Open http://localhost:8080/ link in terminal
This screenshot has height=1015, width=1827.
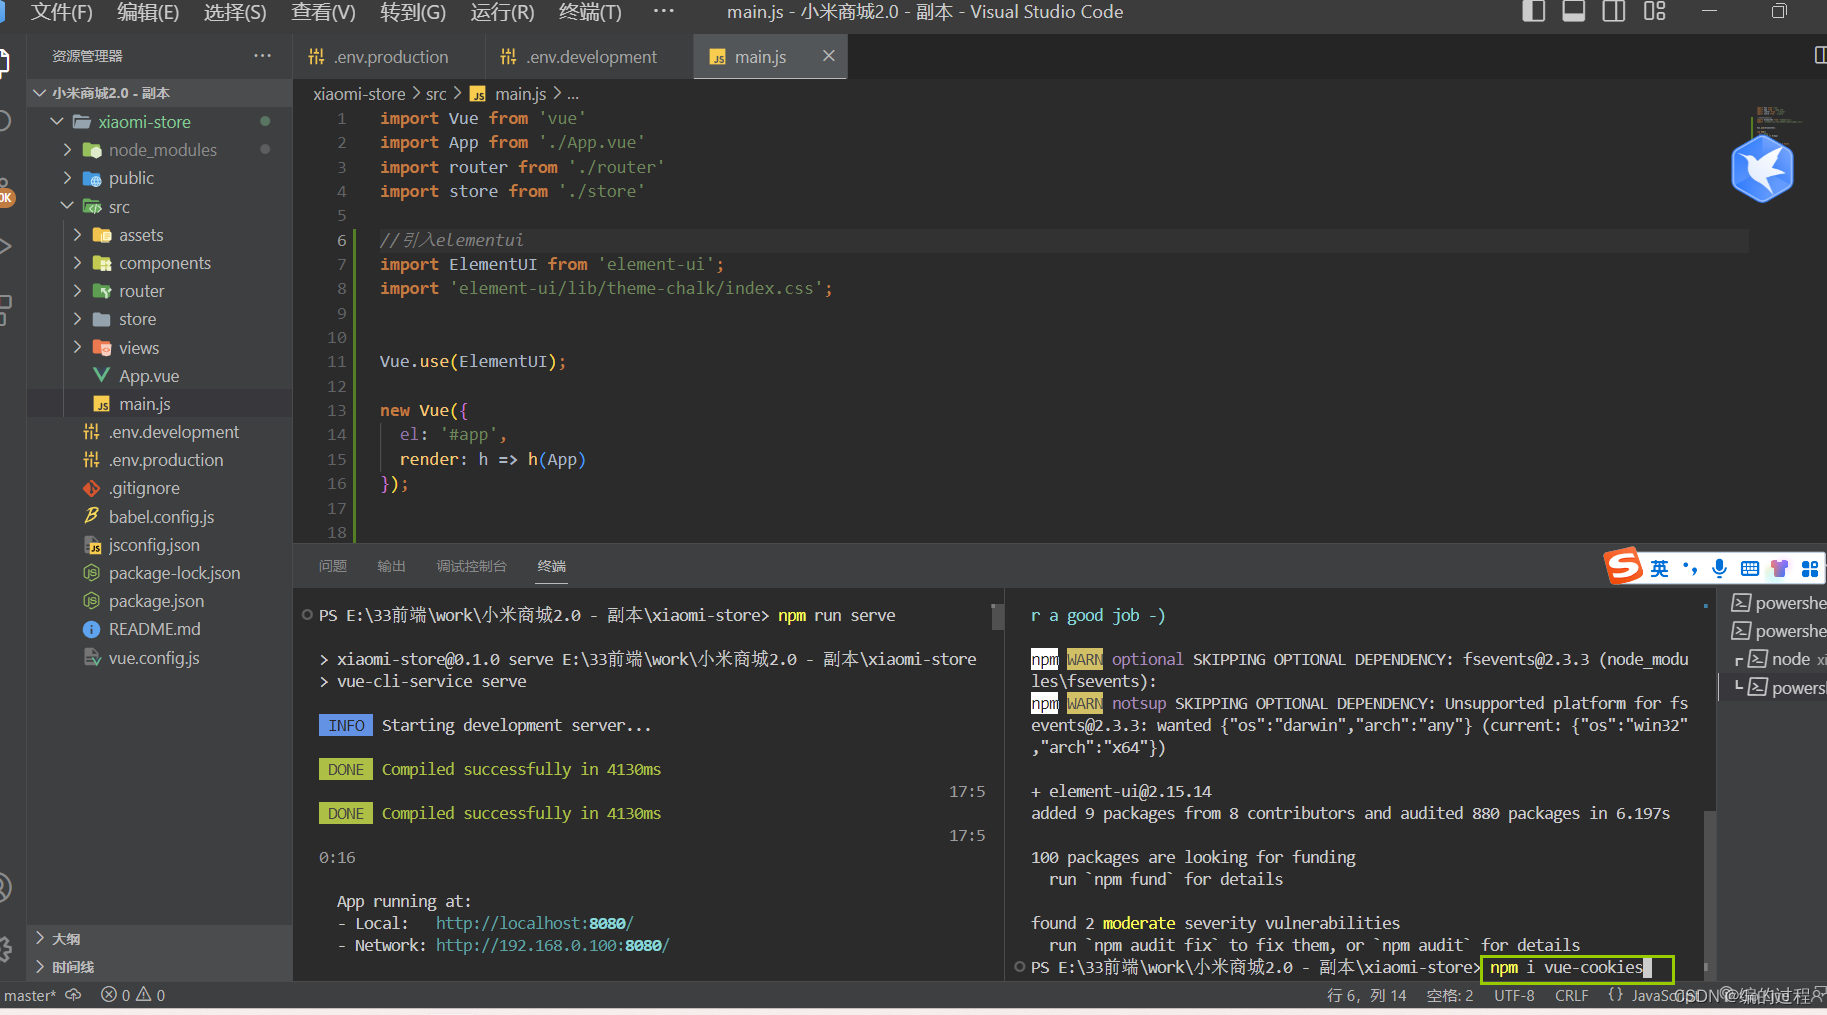pyautogui.click(x=534, y=923)
